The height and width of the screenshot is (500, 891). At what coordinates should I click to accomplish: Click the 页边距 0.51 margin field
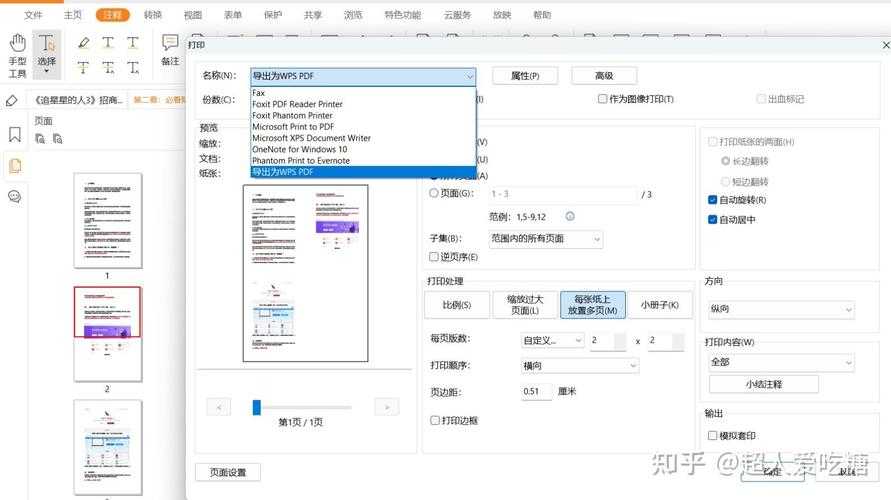coord(536,391)
